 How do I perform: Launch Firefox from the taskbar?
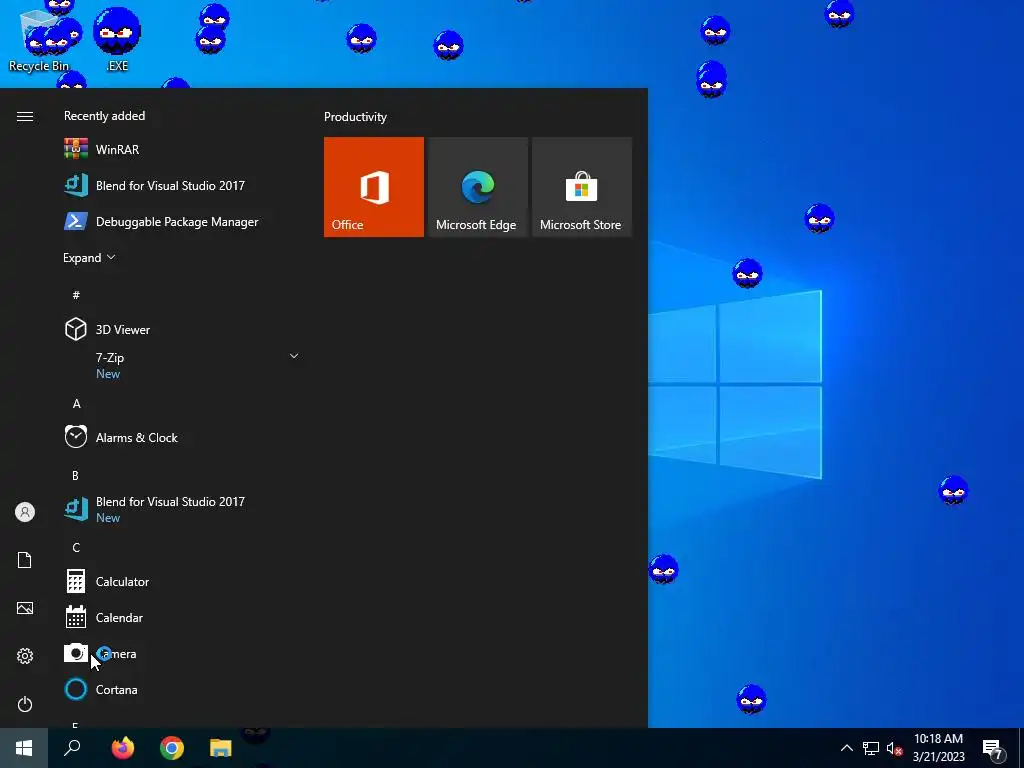122,748
